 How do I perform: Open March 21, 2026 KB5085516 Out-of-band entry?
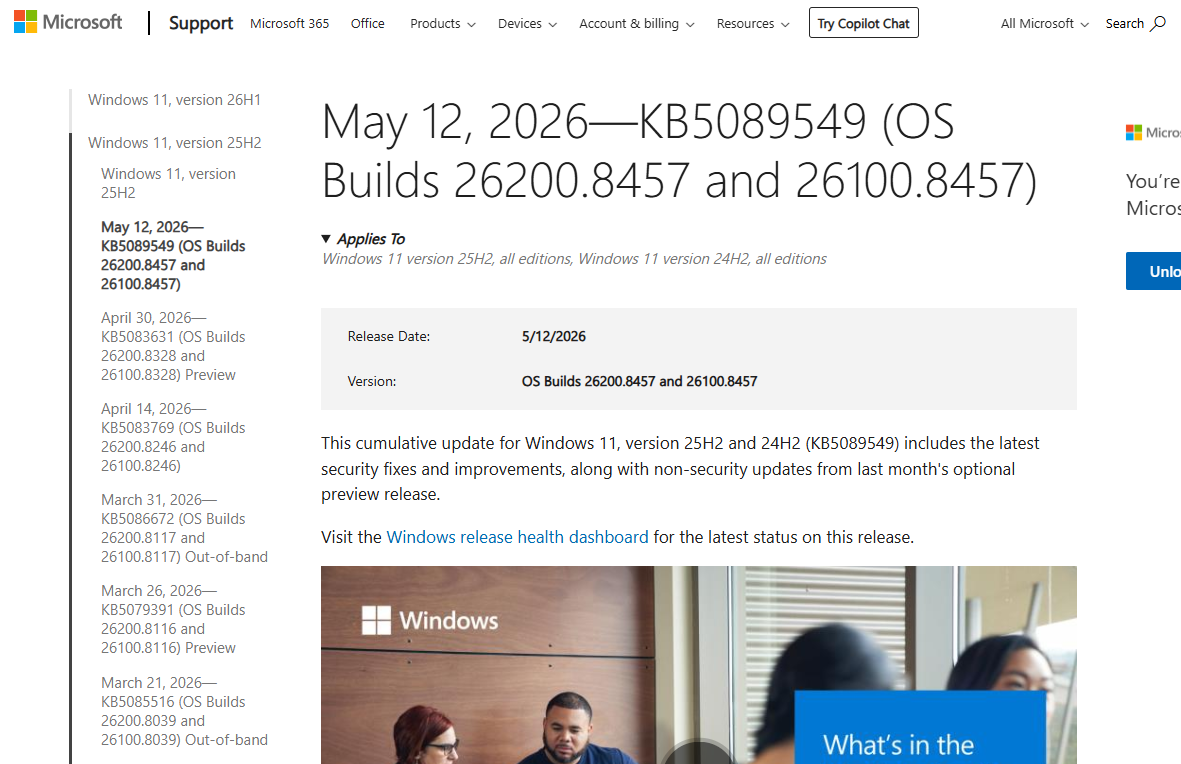[184, 711]
